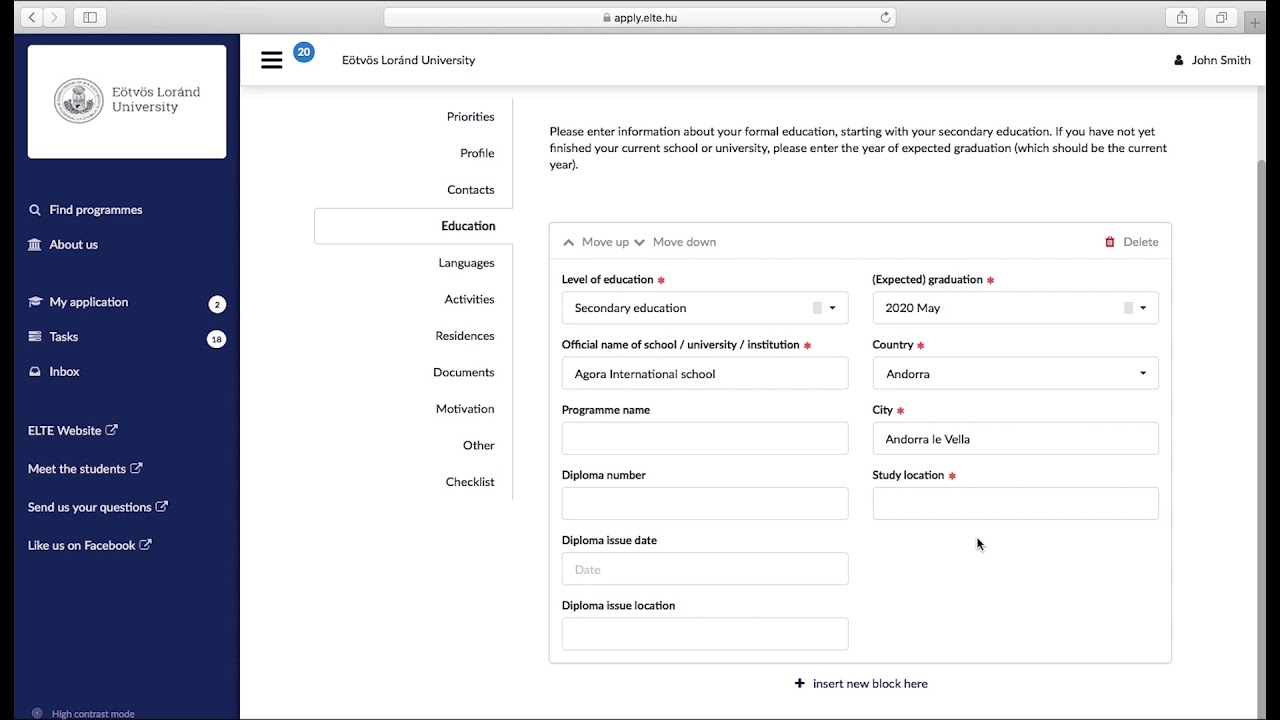Image resolution: width=1280 pixels, height=720 pixels.
Task: Click the About us building icon
Action: pos(35,244)
